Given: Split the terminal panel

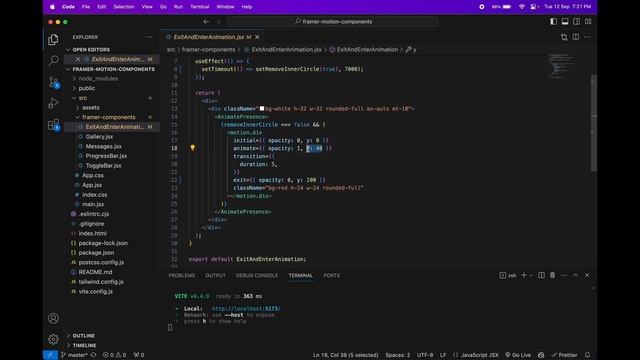Looking at the screenshot, I should click(541, 276).
